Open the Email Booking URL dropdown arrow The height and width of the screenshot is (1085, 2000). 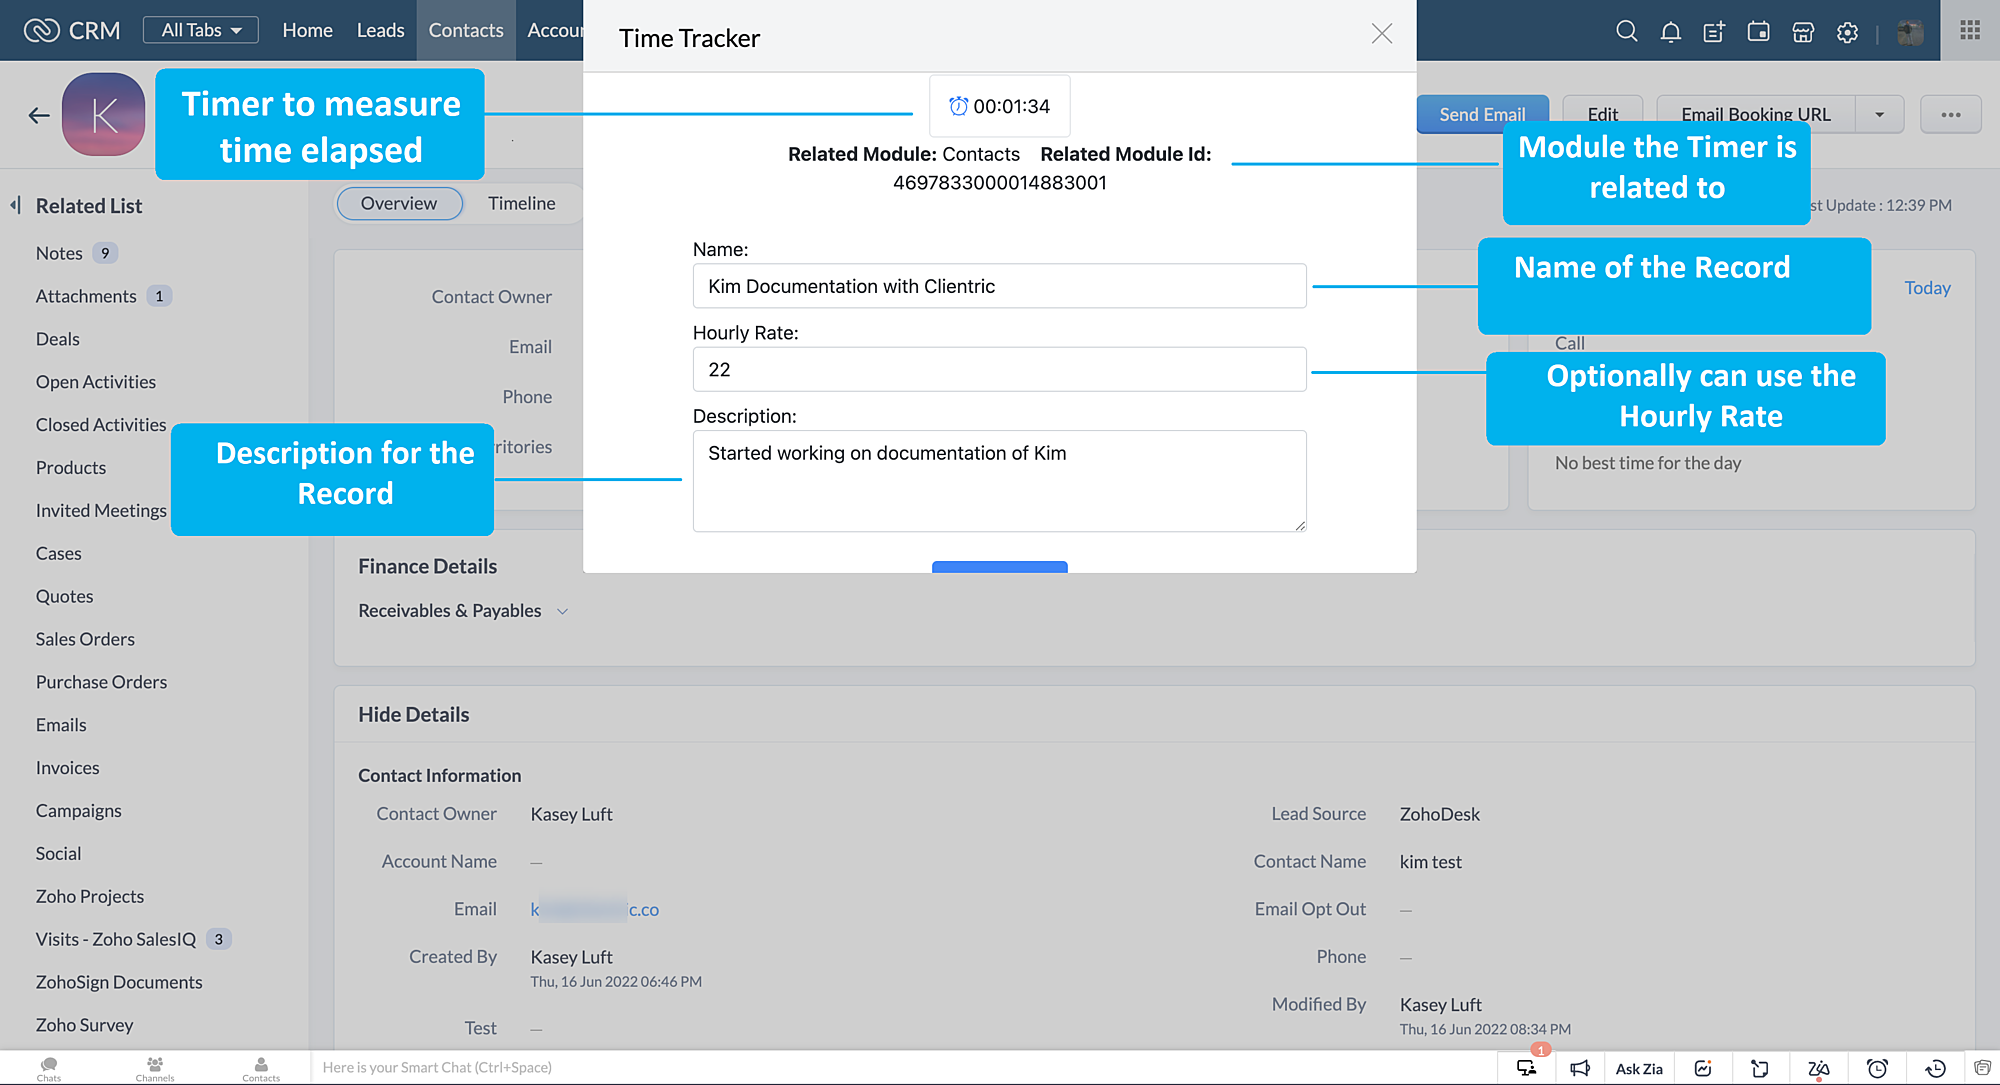(x=1879, y=114)
